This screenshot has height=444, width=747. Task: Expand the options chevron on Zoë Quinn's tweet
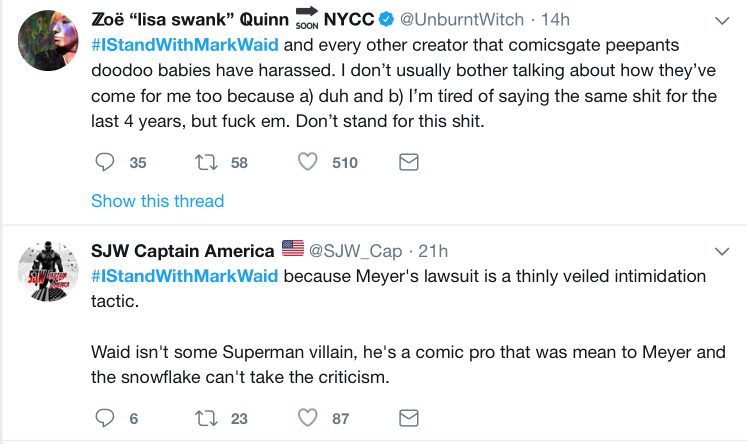pos(722,20)
